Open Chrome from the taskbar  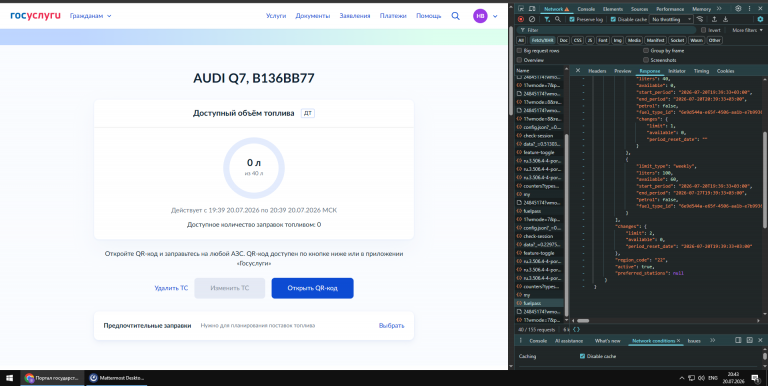(53, 378)
